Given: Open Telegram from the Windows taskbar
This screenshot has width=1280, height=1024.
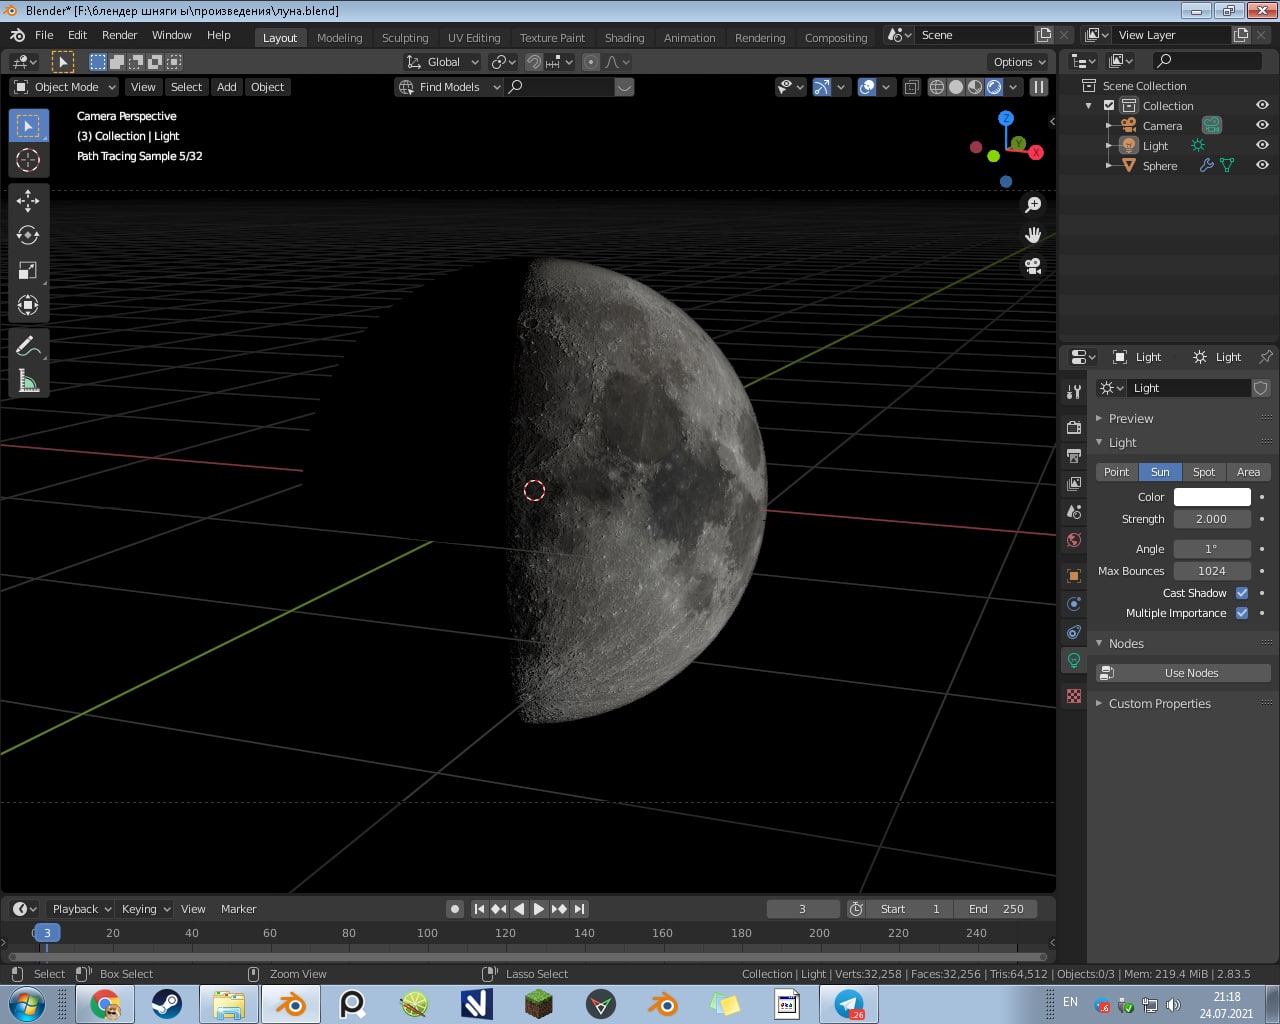Looking at the screenshot, I should point(849,1004).
